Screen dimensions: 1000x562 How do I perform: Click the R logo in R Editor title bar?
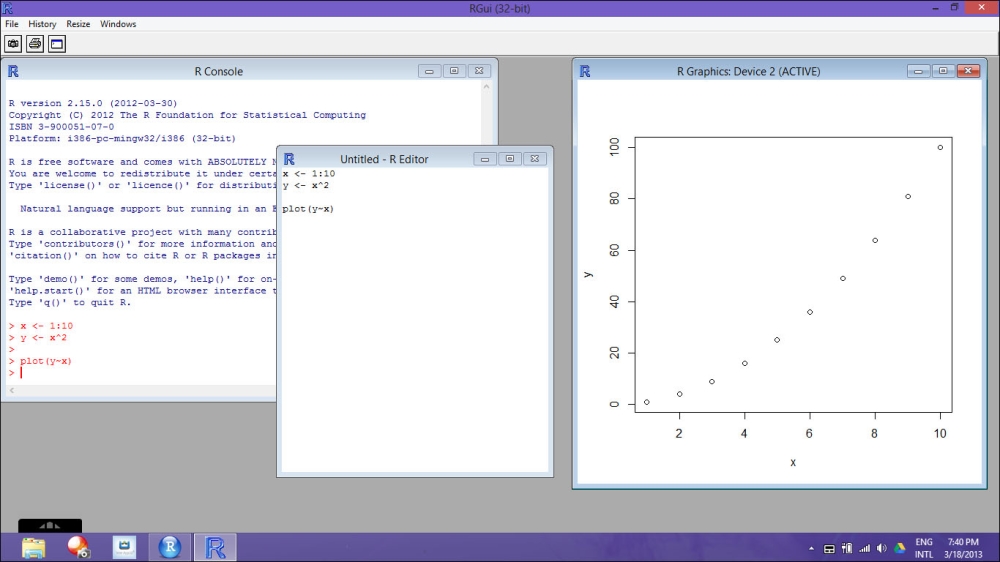coord(289,159)
